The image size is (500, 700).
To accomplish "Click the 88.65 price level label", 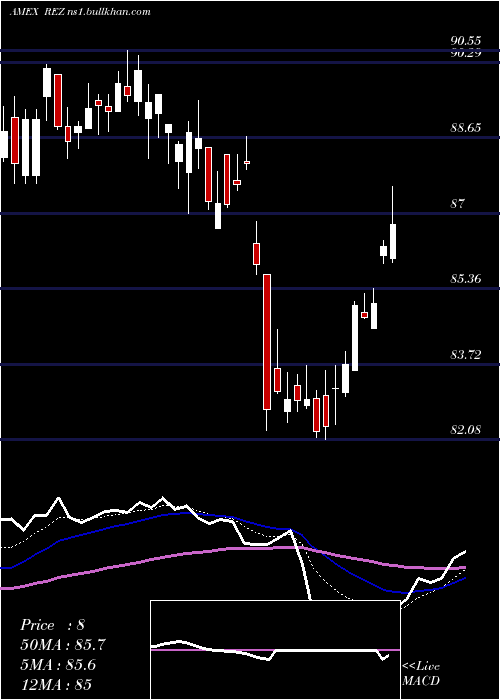I will [x=465, y=128].
